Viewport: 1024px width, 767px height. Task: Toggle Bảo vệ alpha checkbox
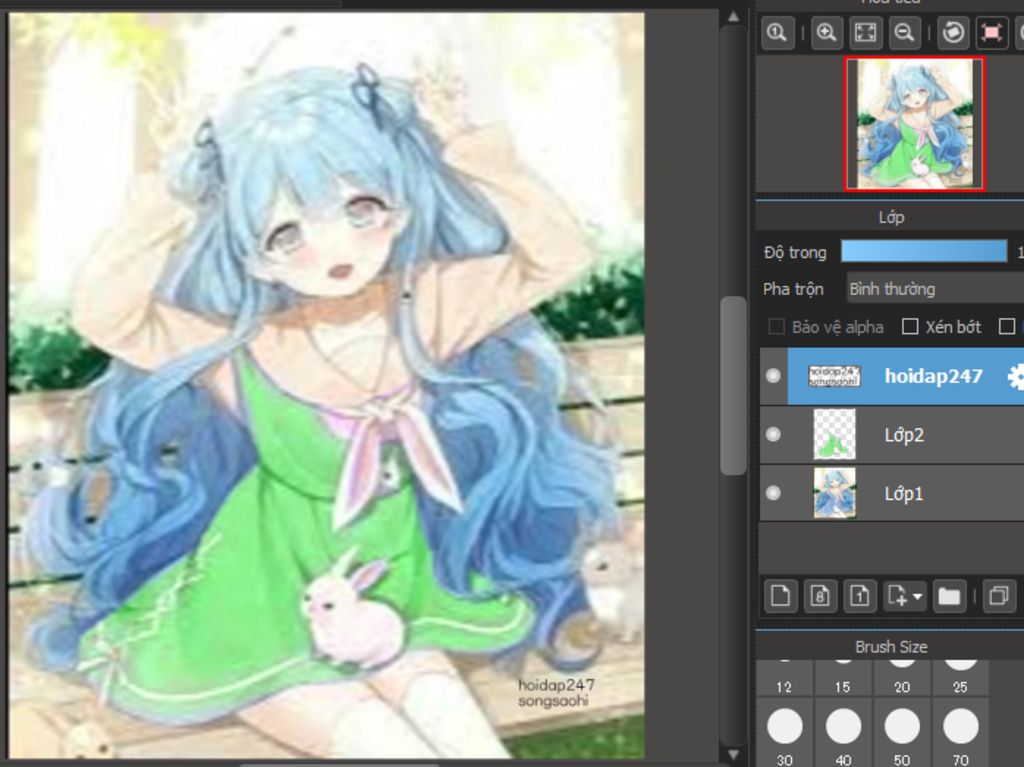[776, 327]
